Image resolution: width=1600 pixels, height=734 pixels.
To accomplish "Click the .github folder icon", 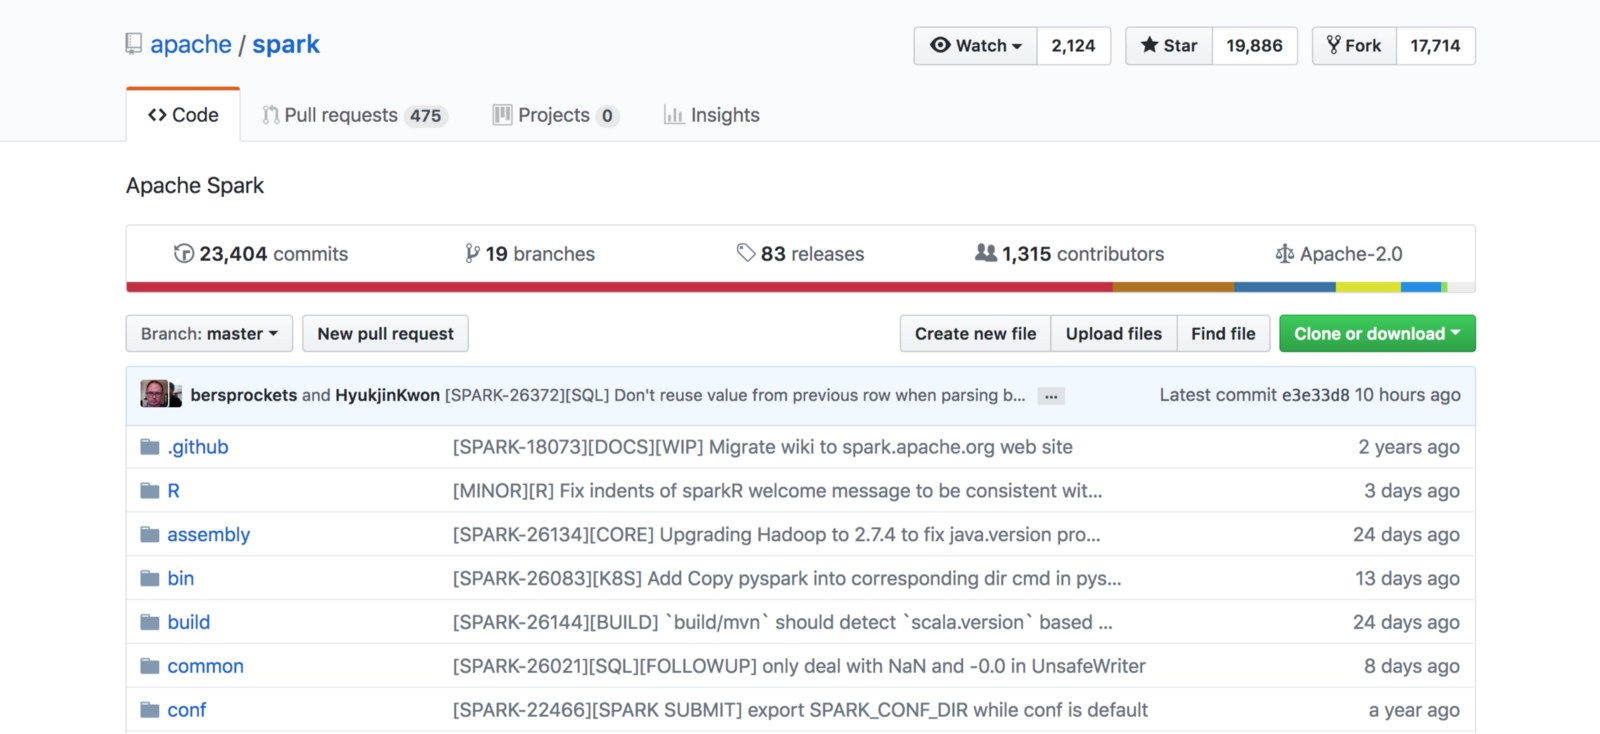I will [150, 447].
